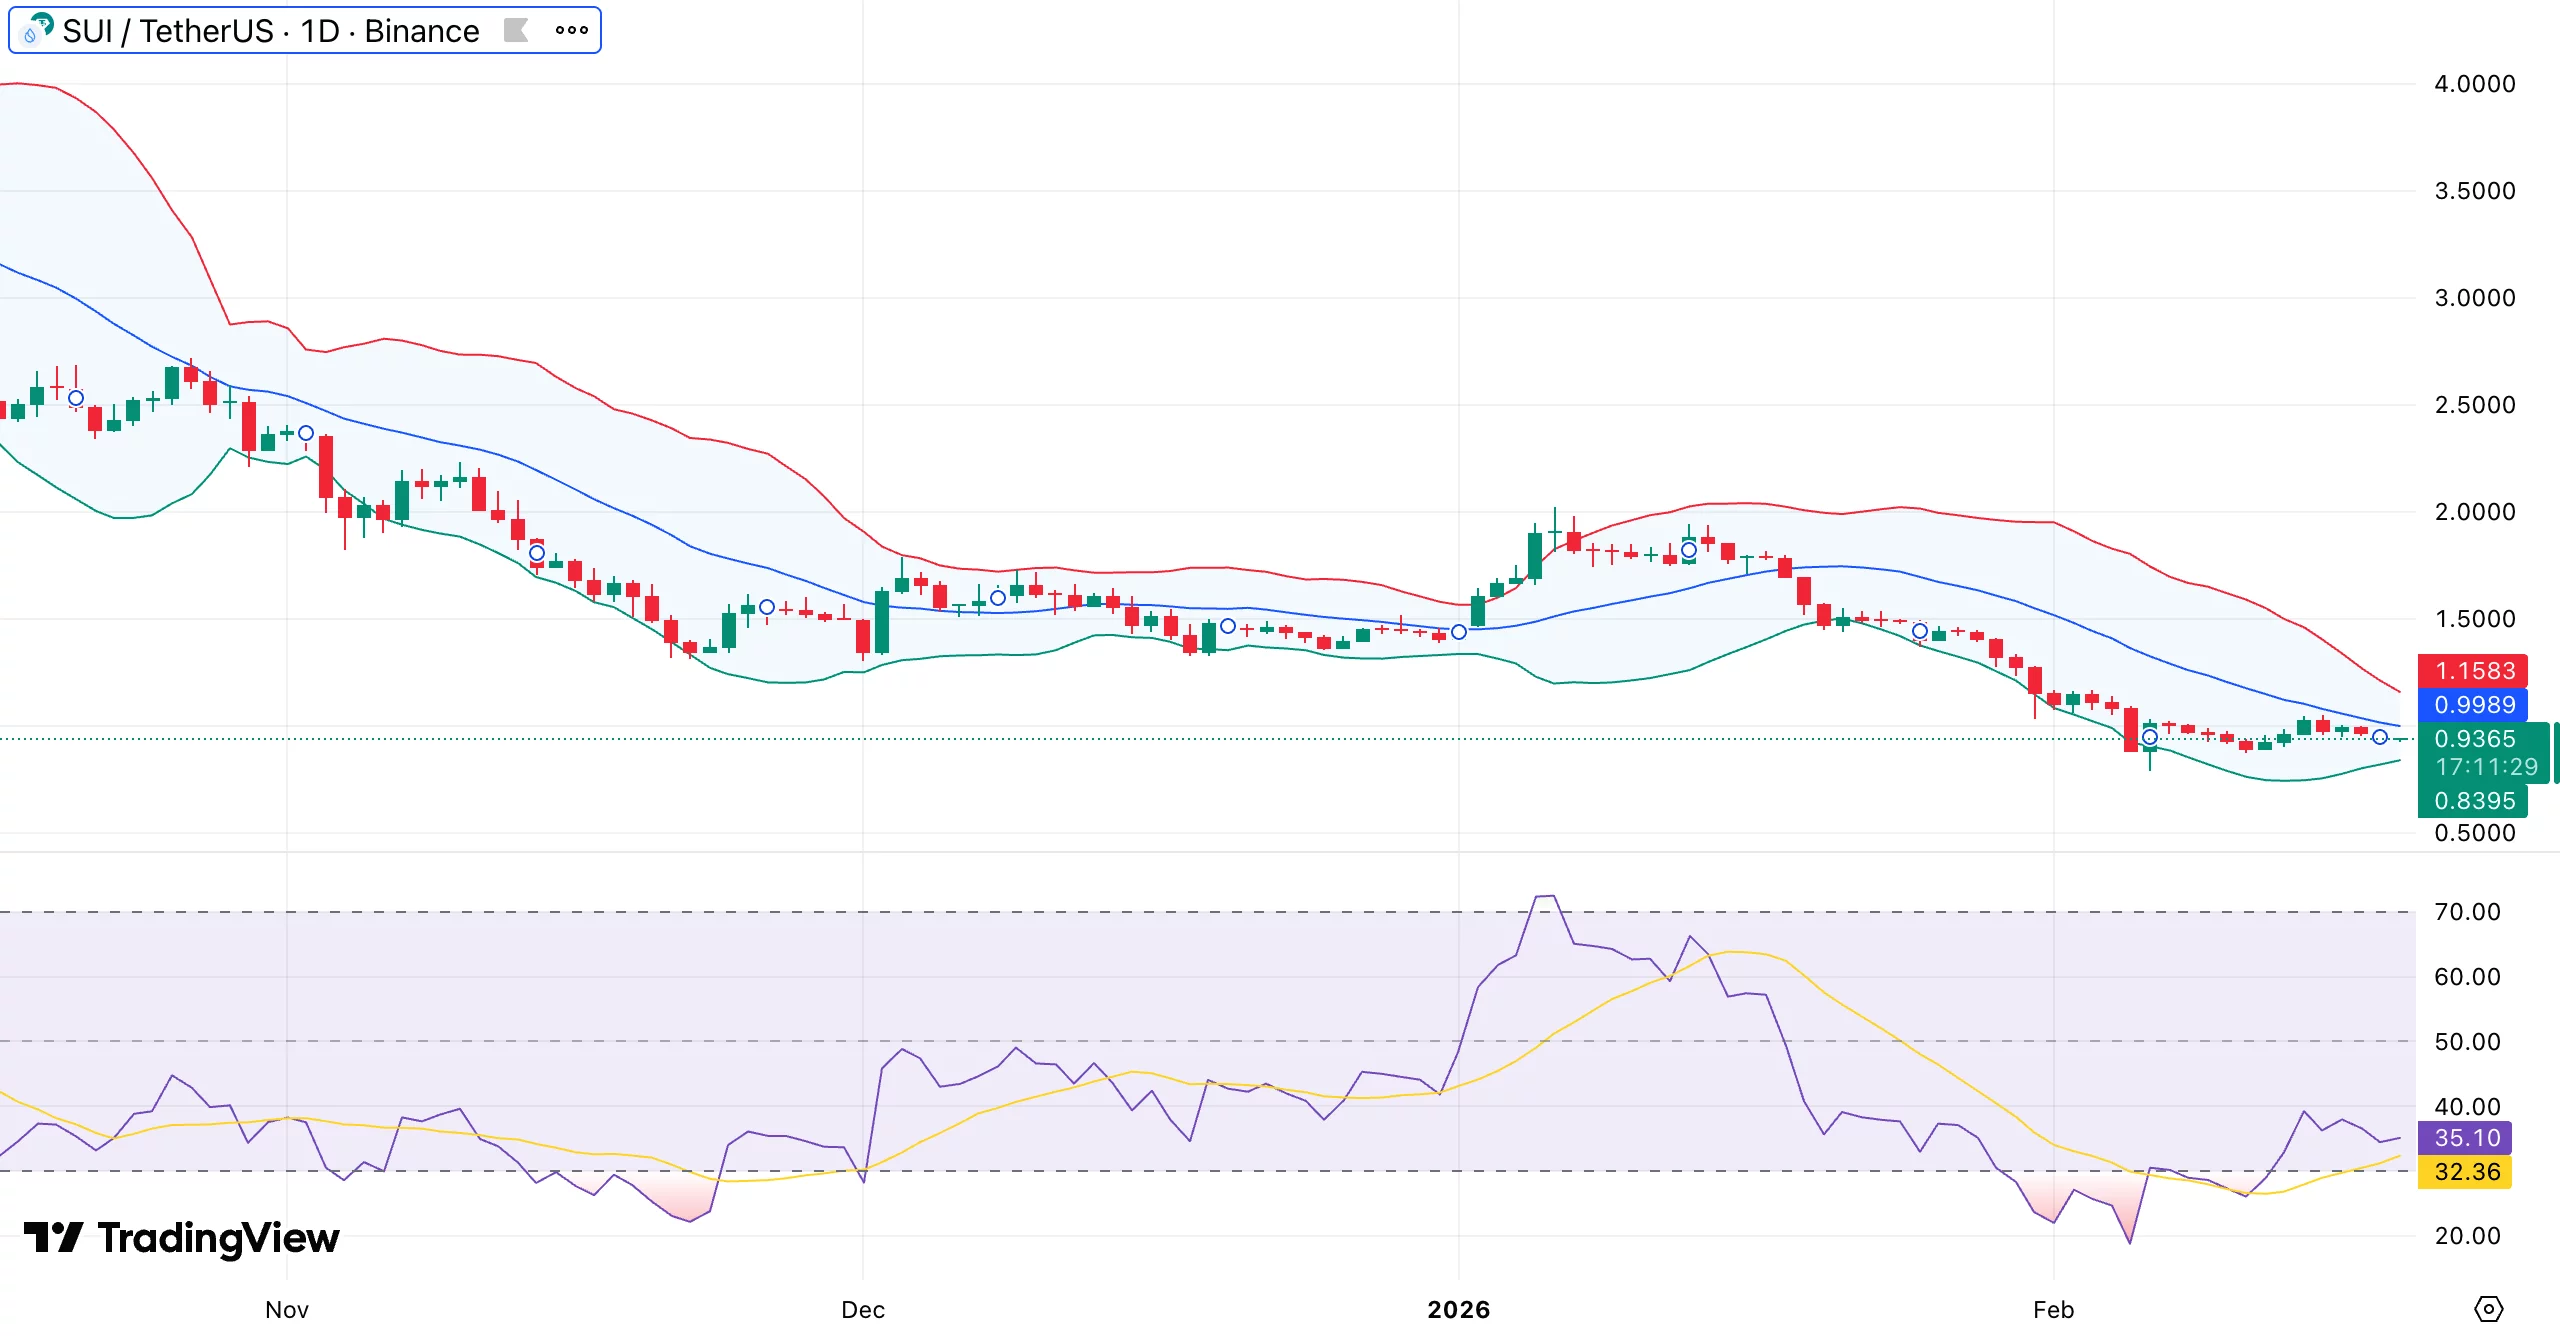
Task: Open the Binance exchange source in the legend
Action: 420,30
